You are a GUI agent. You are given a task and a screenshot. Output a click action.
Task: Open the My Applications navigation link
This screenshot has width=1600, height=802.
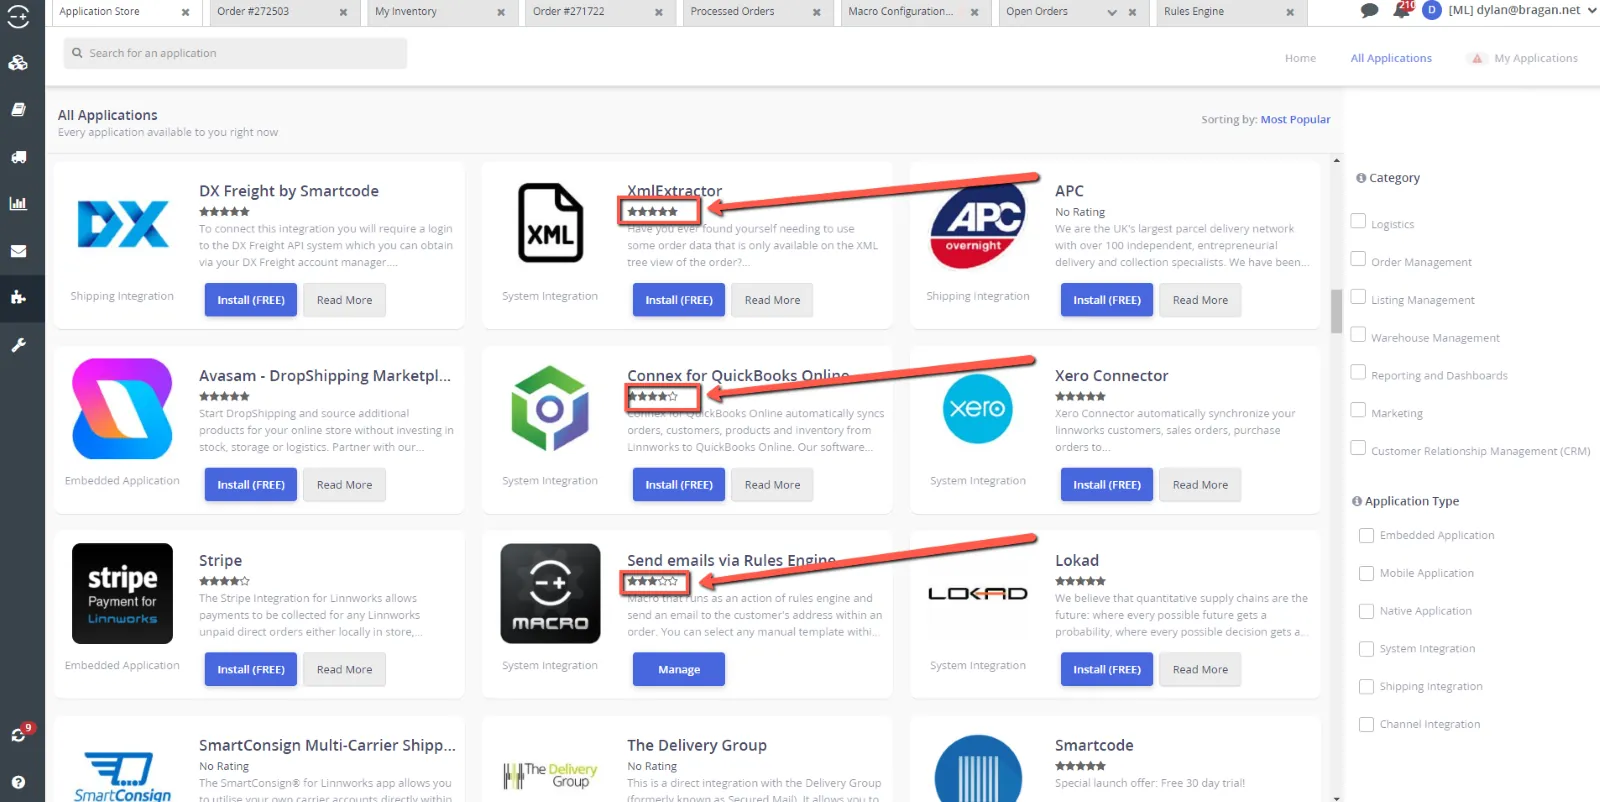(1536, 58)
